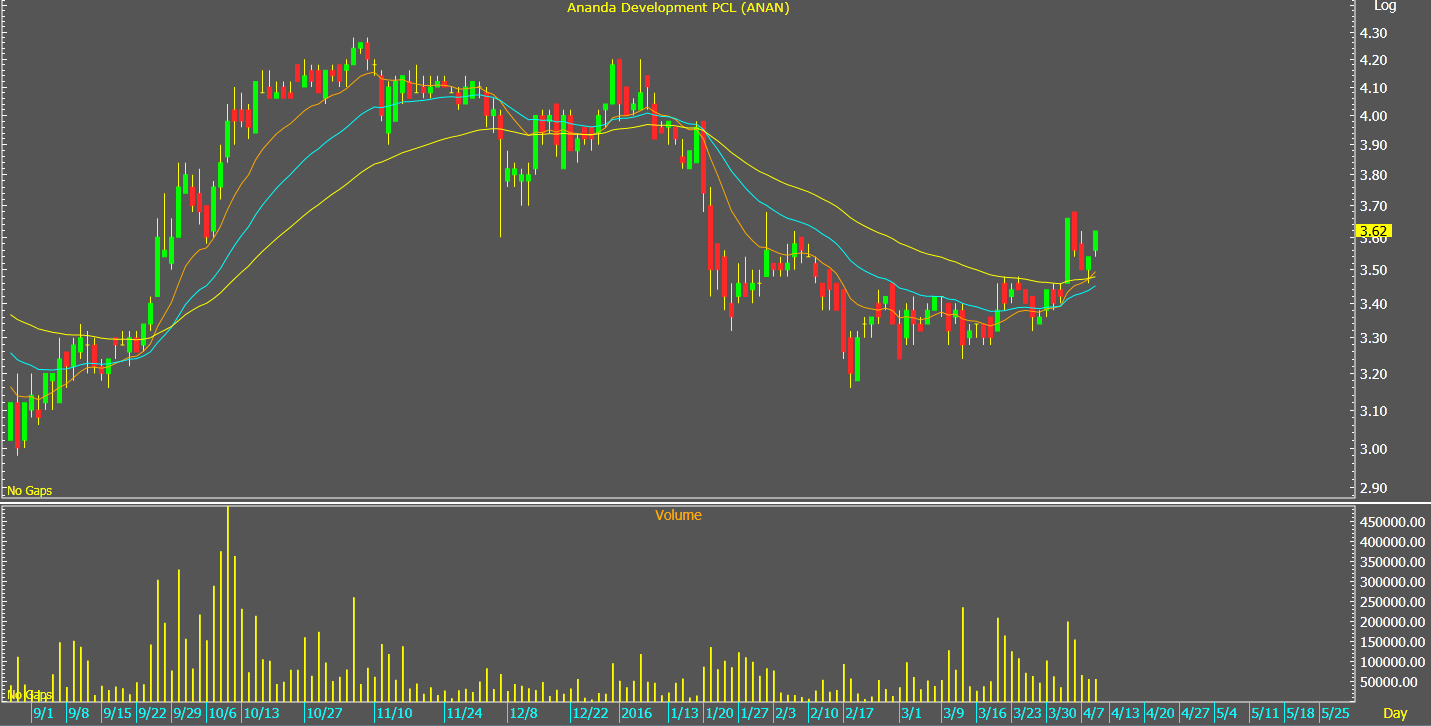1431x726 pixels.
Task: Select the 11/24 date on time axis
Action: [x=464, y=714]
